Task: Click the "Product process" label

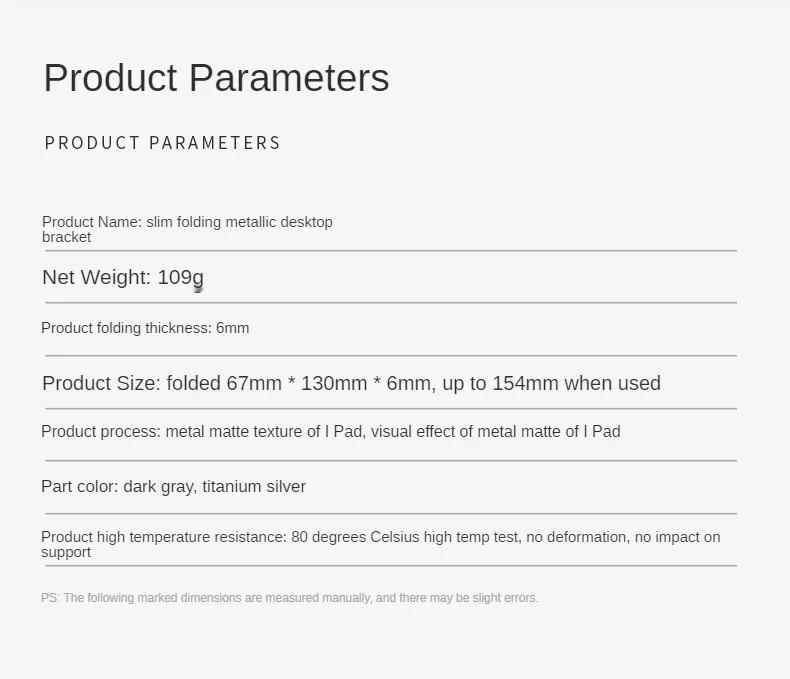Action: 100,431
